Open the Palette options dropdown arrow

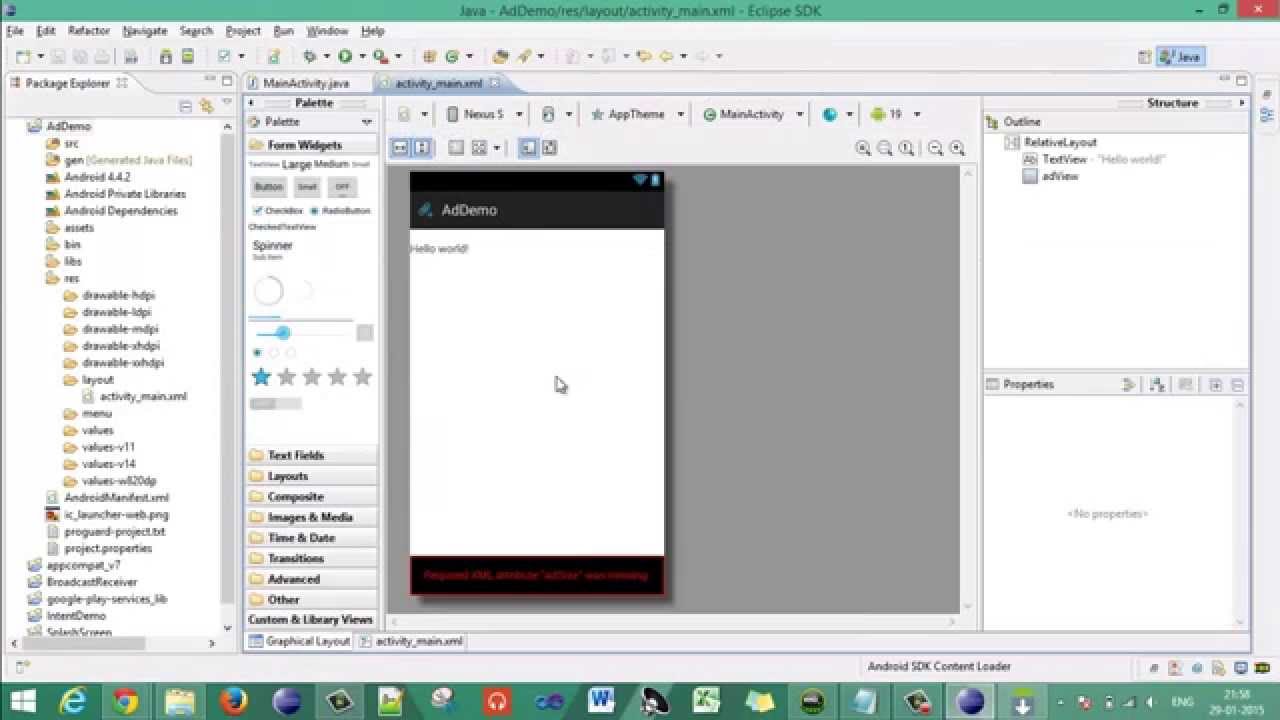click(367, 122)
